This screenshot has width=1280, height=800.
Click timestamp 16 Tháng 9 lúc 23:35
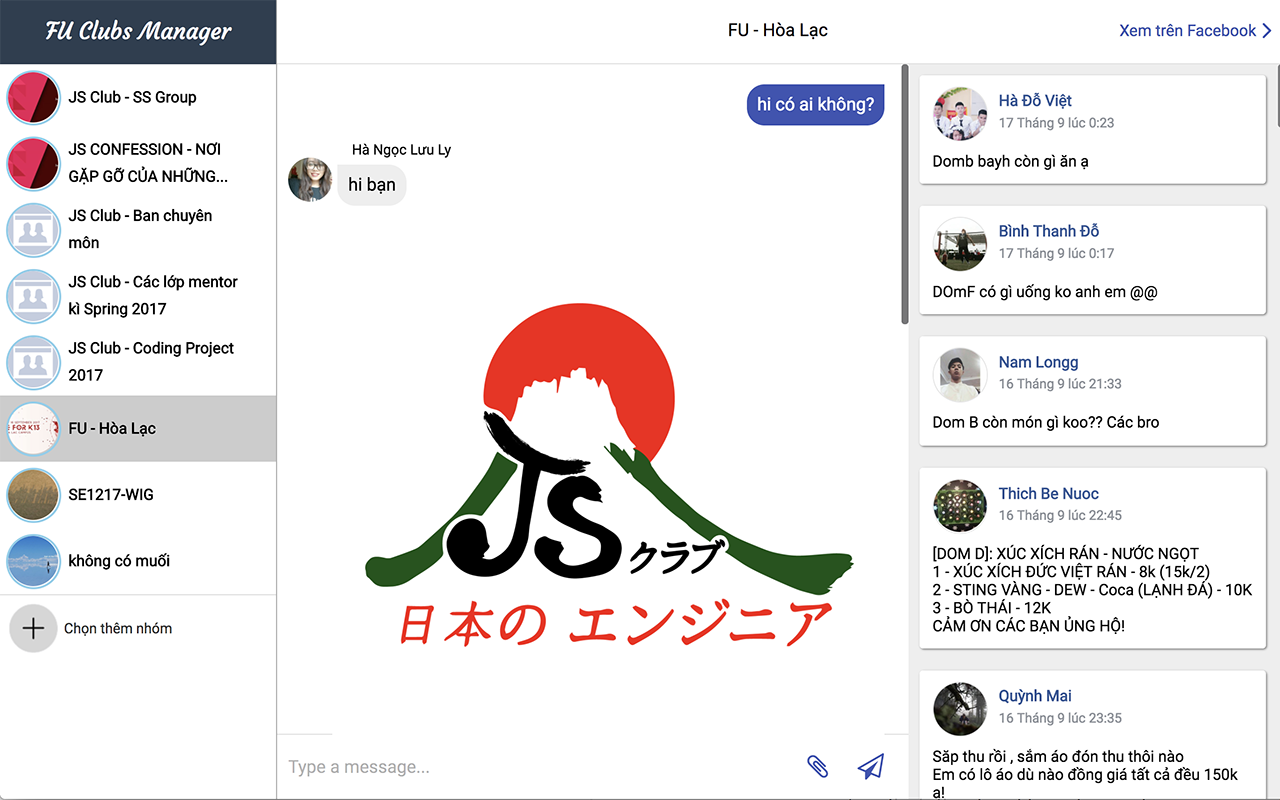[1060, 718]
